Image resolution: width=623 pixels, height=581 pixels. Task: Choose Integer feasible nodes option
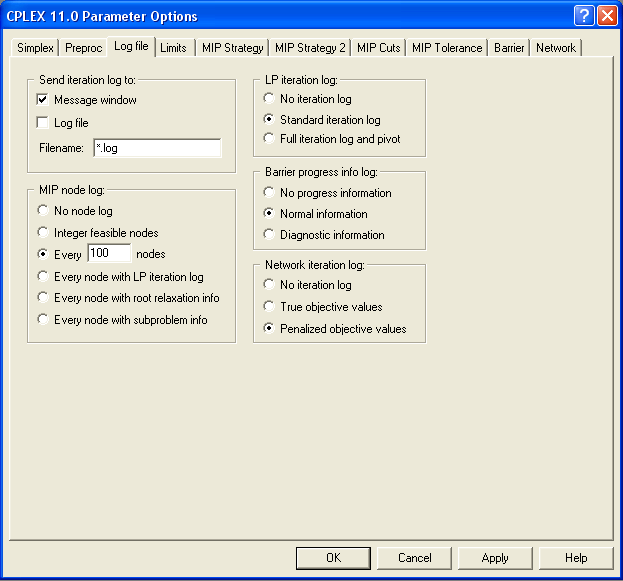click(43, 232)
